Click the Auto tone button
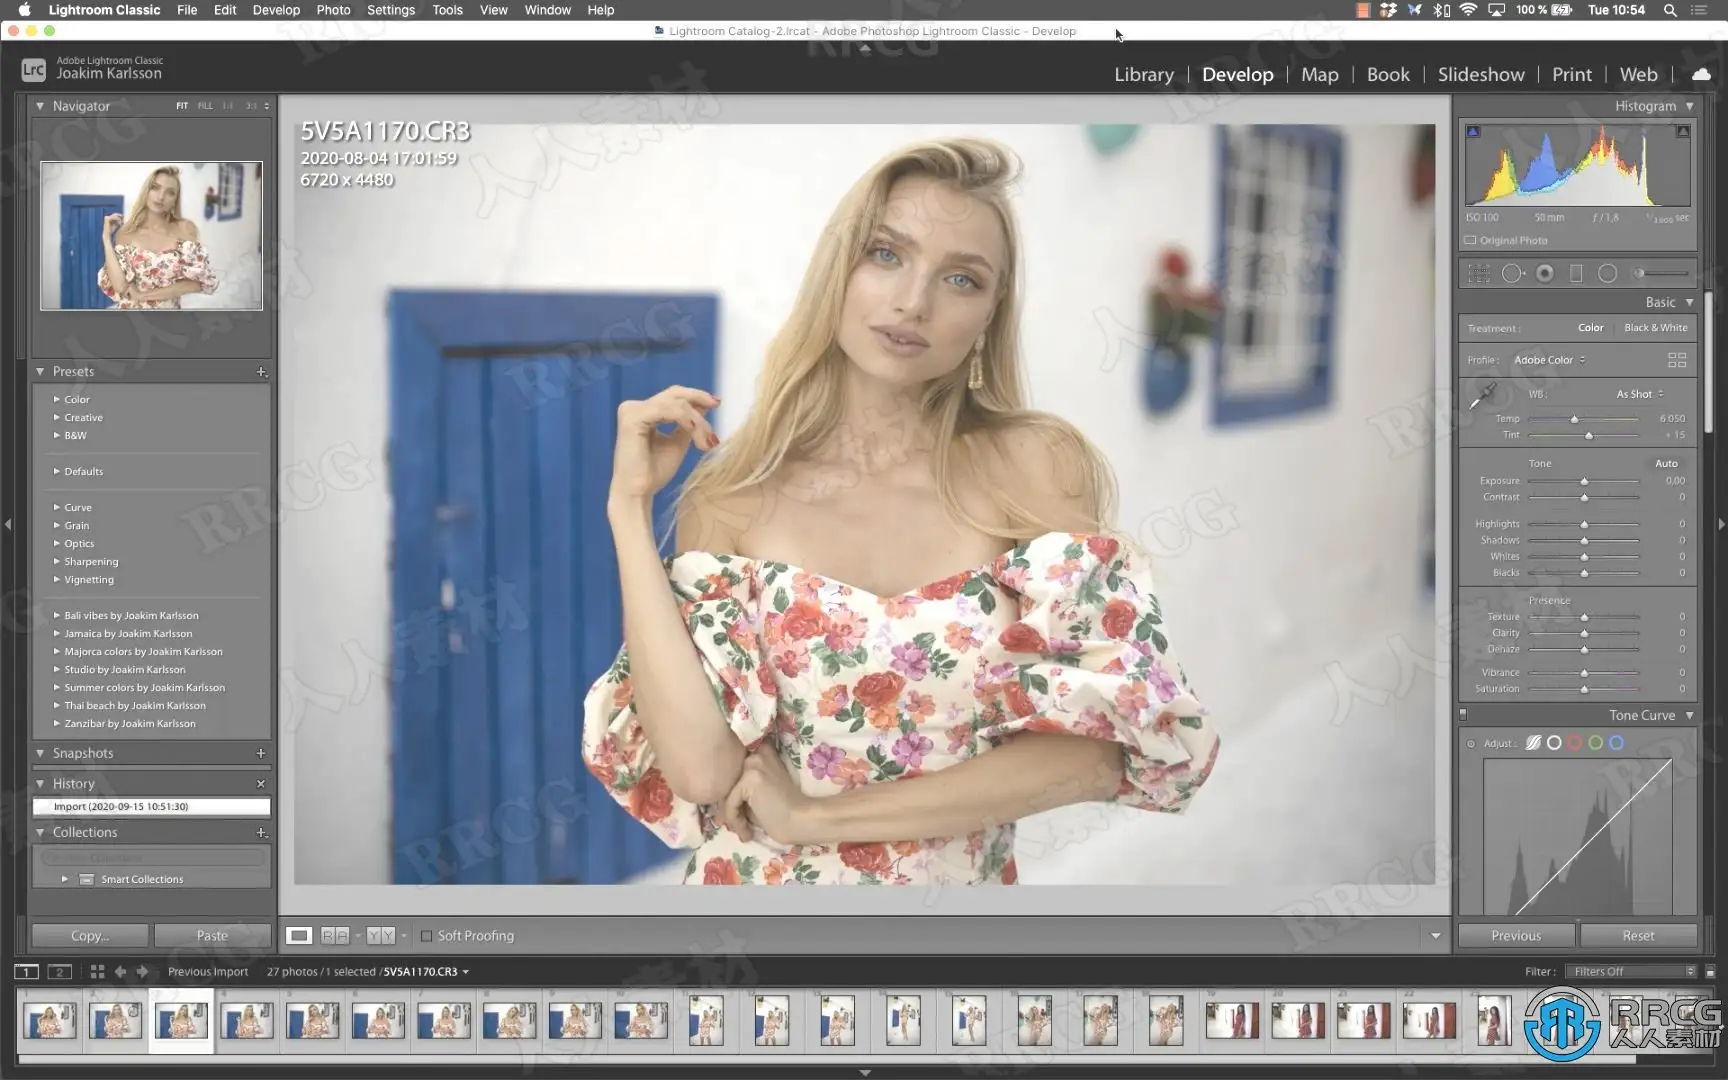1728x1080 pixels. 1666,463
